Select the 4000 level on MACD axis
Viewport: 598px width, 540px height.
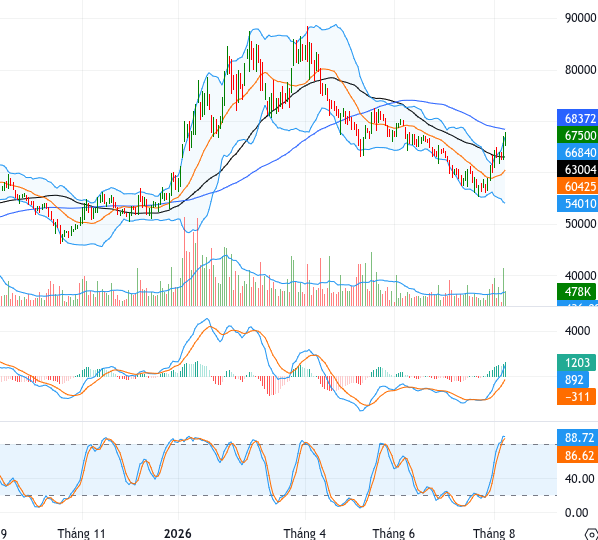(x=577, y=330)
